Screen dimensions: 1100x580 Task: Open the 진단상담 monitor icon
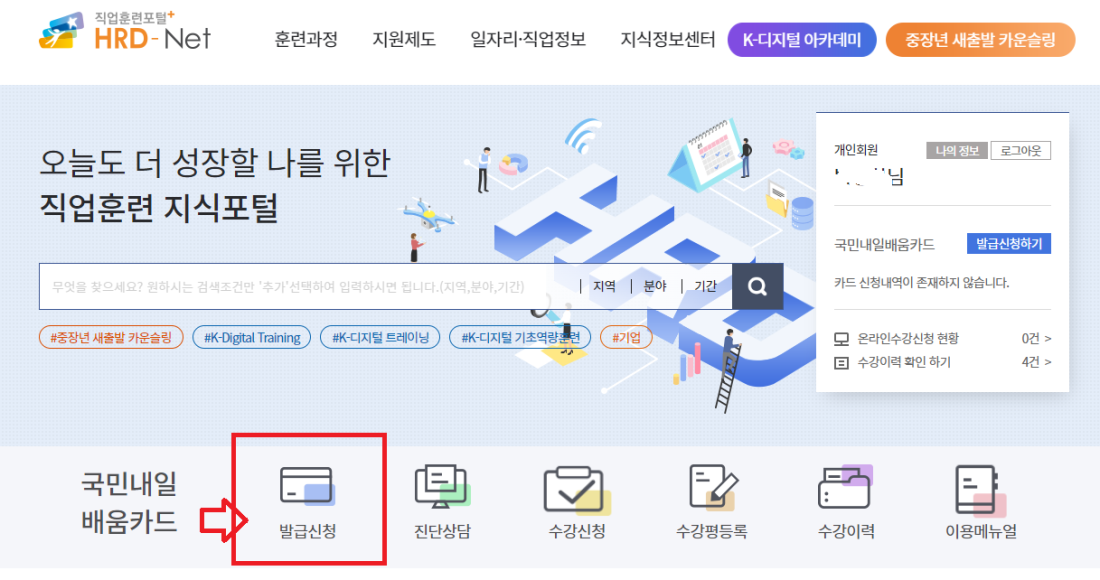point(442,486)
